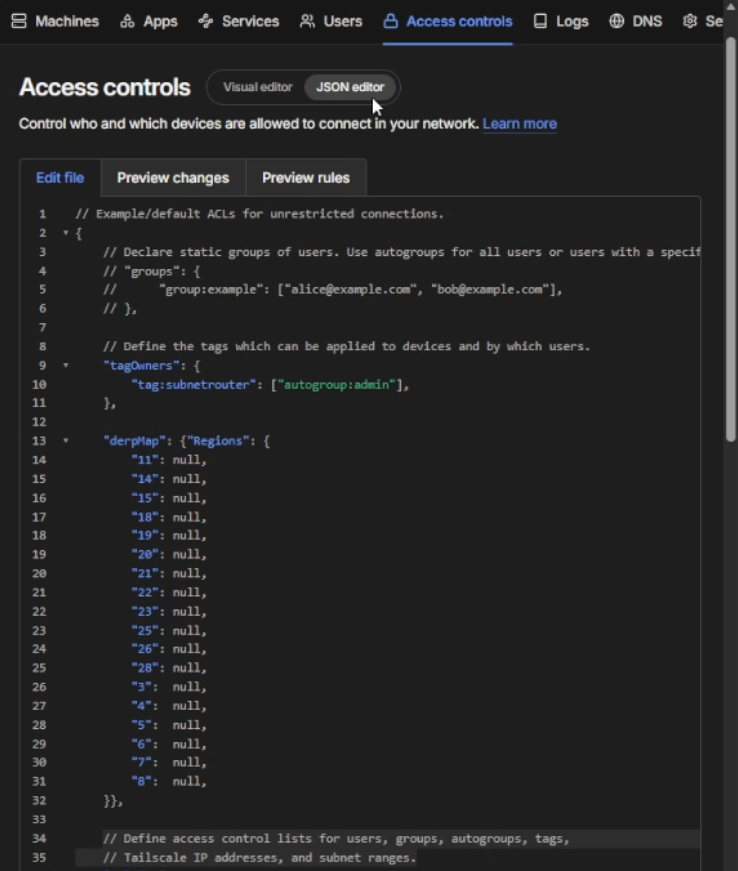Click the Learn more link
The width and height of the screenshot is (738, 871).
[519, 123]
